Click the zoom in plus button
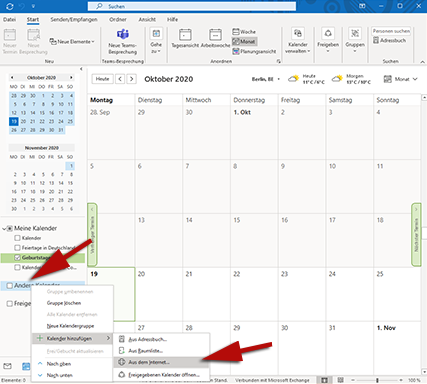The width and height of the screenshot is (427, 384). tap(401, 380)
